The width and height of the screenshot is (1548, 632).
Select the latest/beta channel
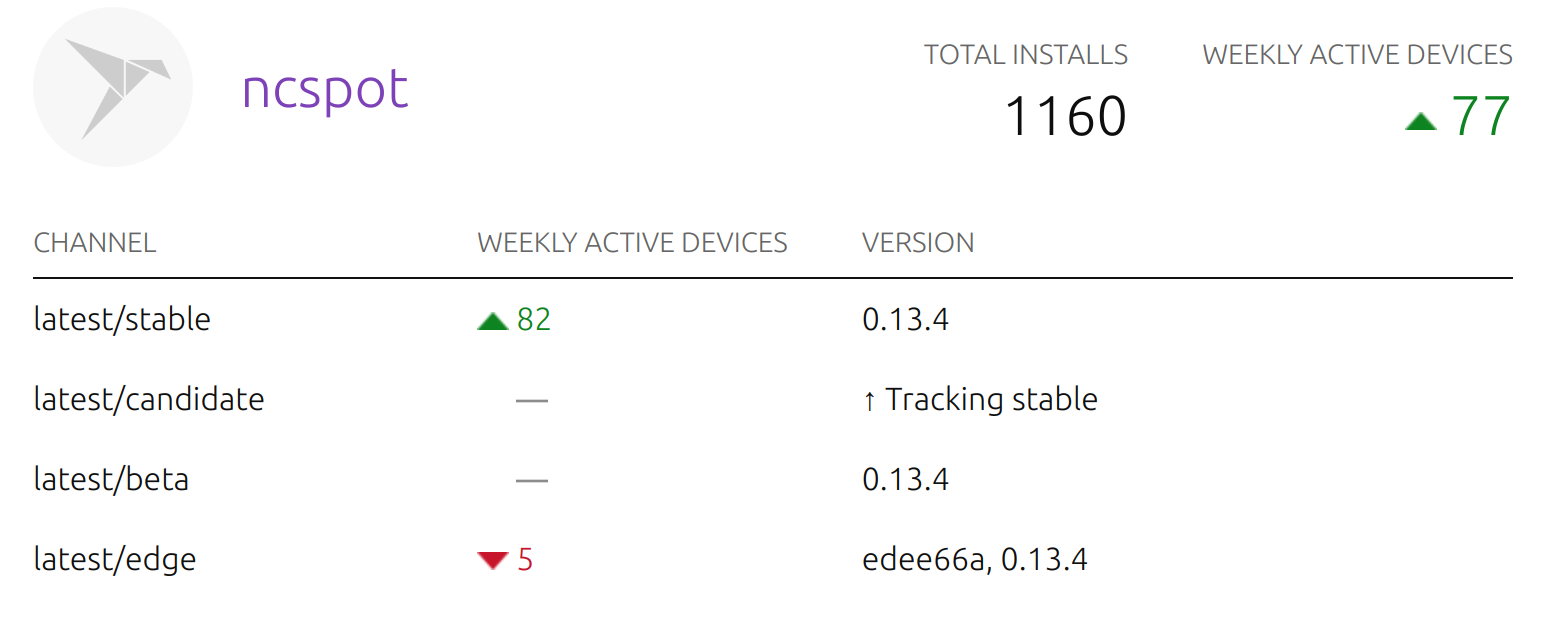click(111, 480)
